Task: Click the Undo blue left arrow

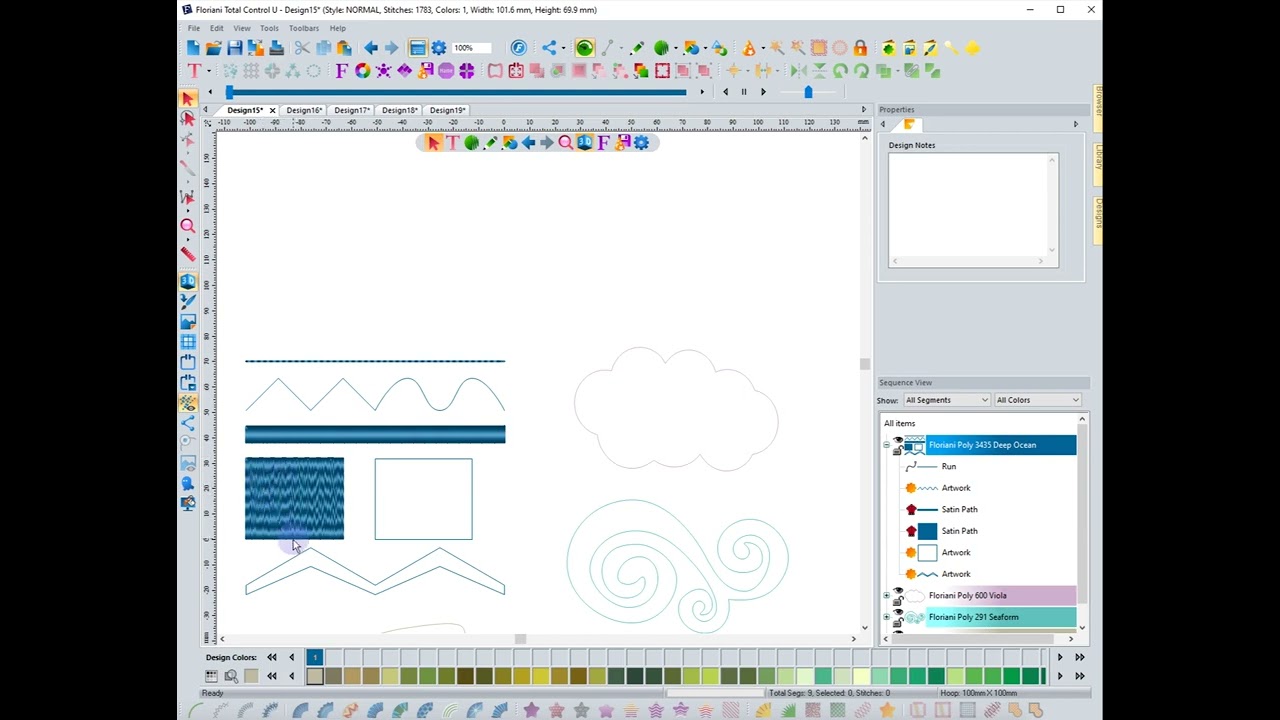Action: (371, 48)
